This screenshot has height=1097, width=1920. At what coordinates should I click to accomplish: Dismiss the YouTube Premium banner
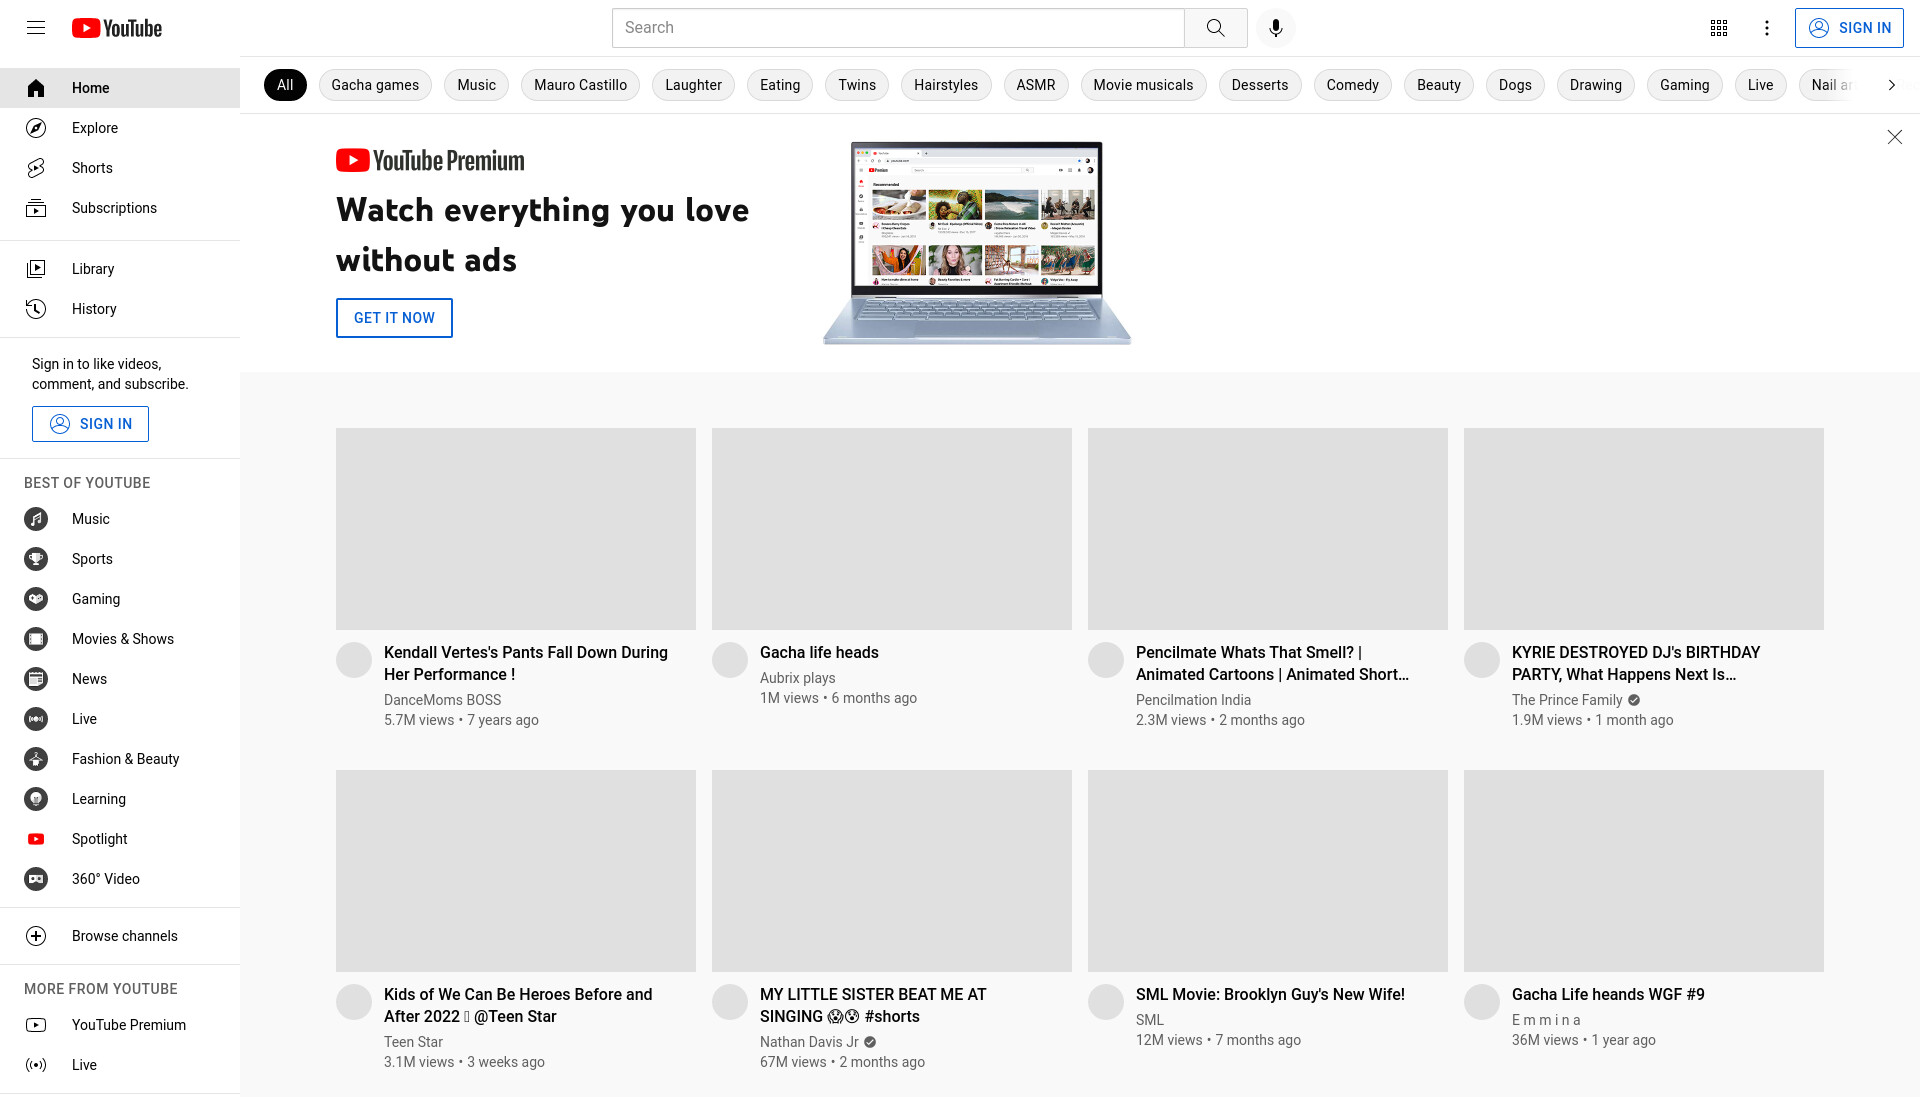coord(1894,137)
